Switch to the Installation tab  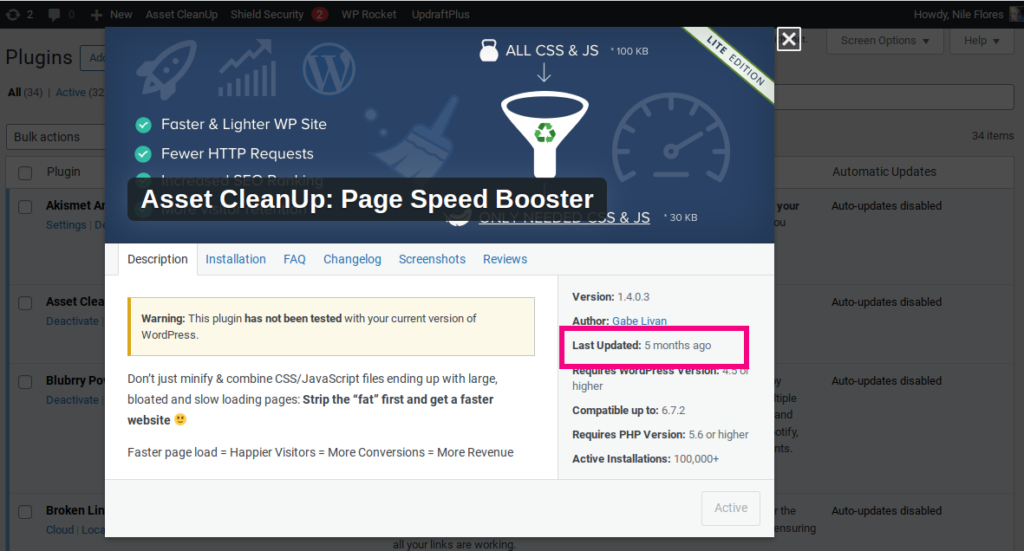coord(236,259)
